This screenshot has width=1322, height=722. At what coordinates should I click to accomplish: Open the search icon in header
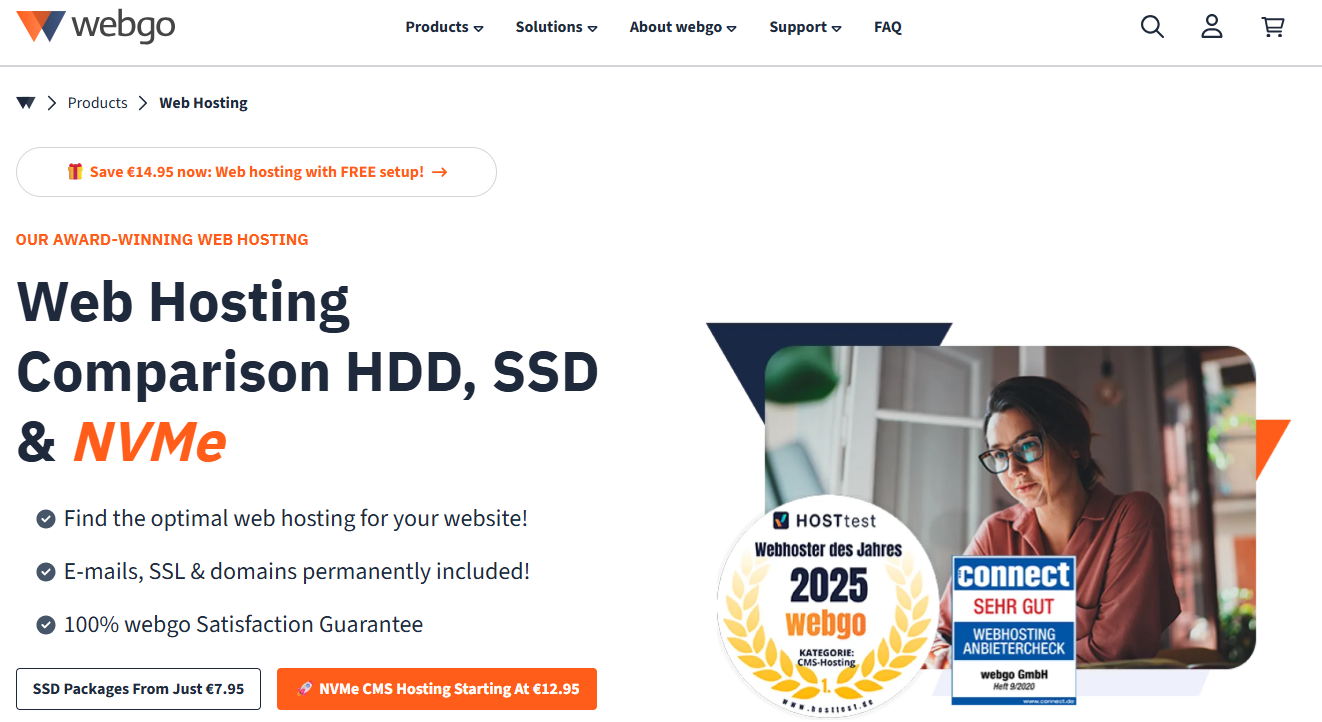click(x=1152, y=27)
